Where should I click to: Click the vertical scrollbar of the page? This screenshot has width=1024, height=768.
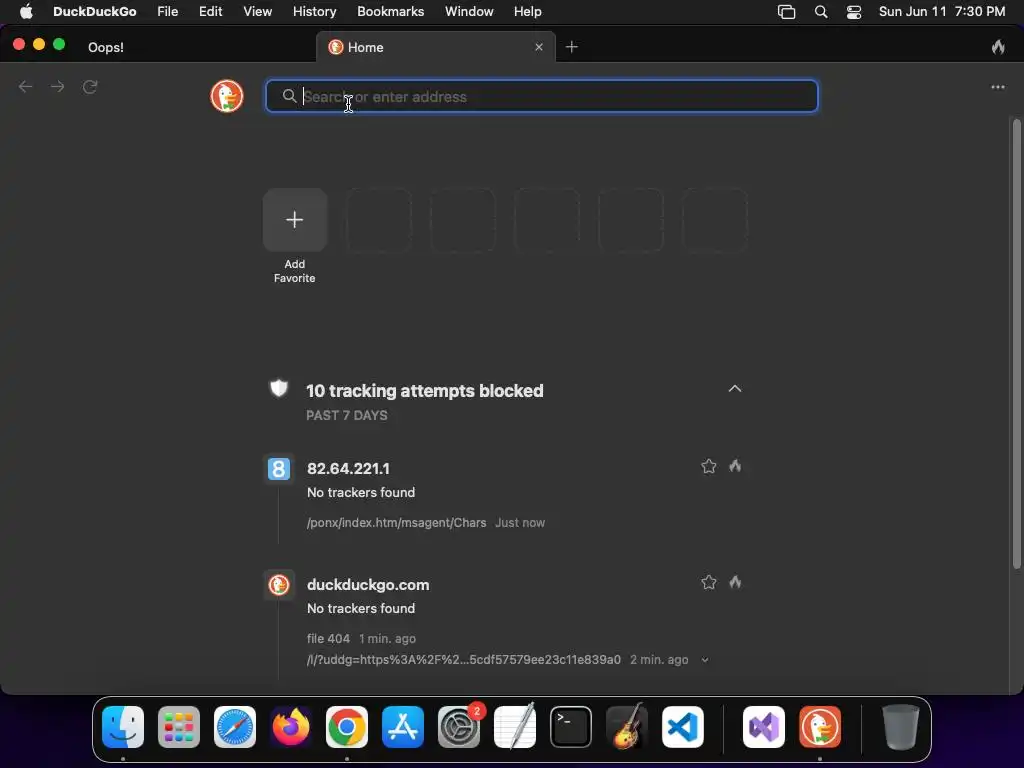(x=1016, y=344)
